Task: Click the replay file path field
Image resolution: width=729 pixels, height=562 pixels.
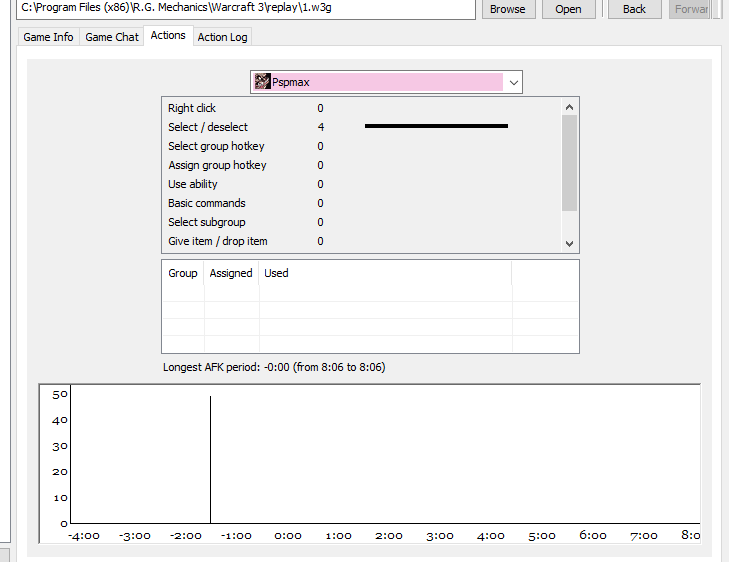Action: (246, 8)
